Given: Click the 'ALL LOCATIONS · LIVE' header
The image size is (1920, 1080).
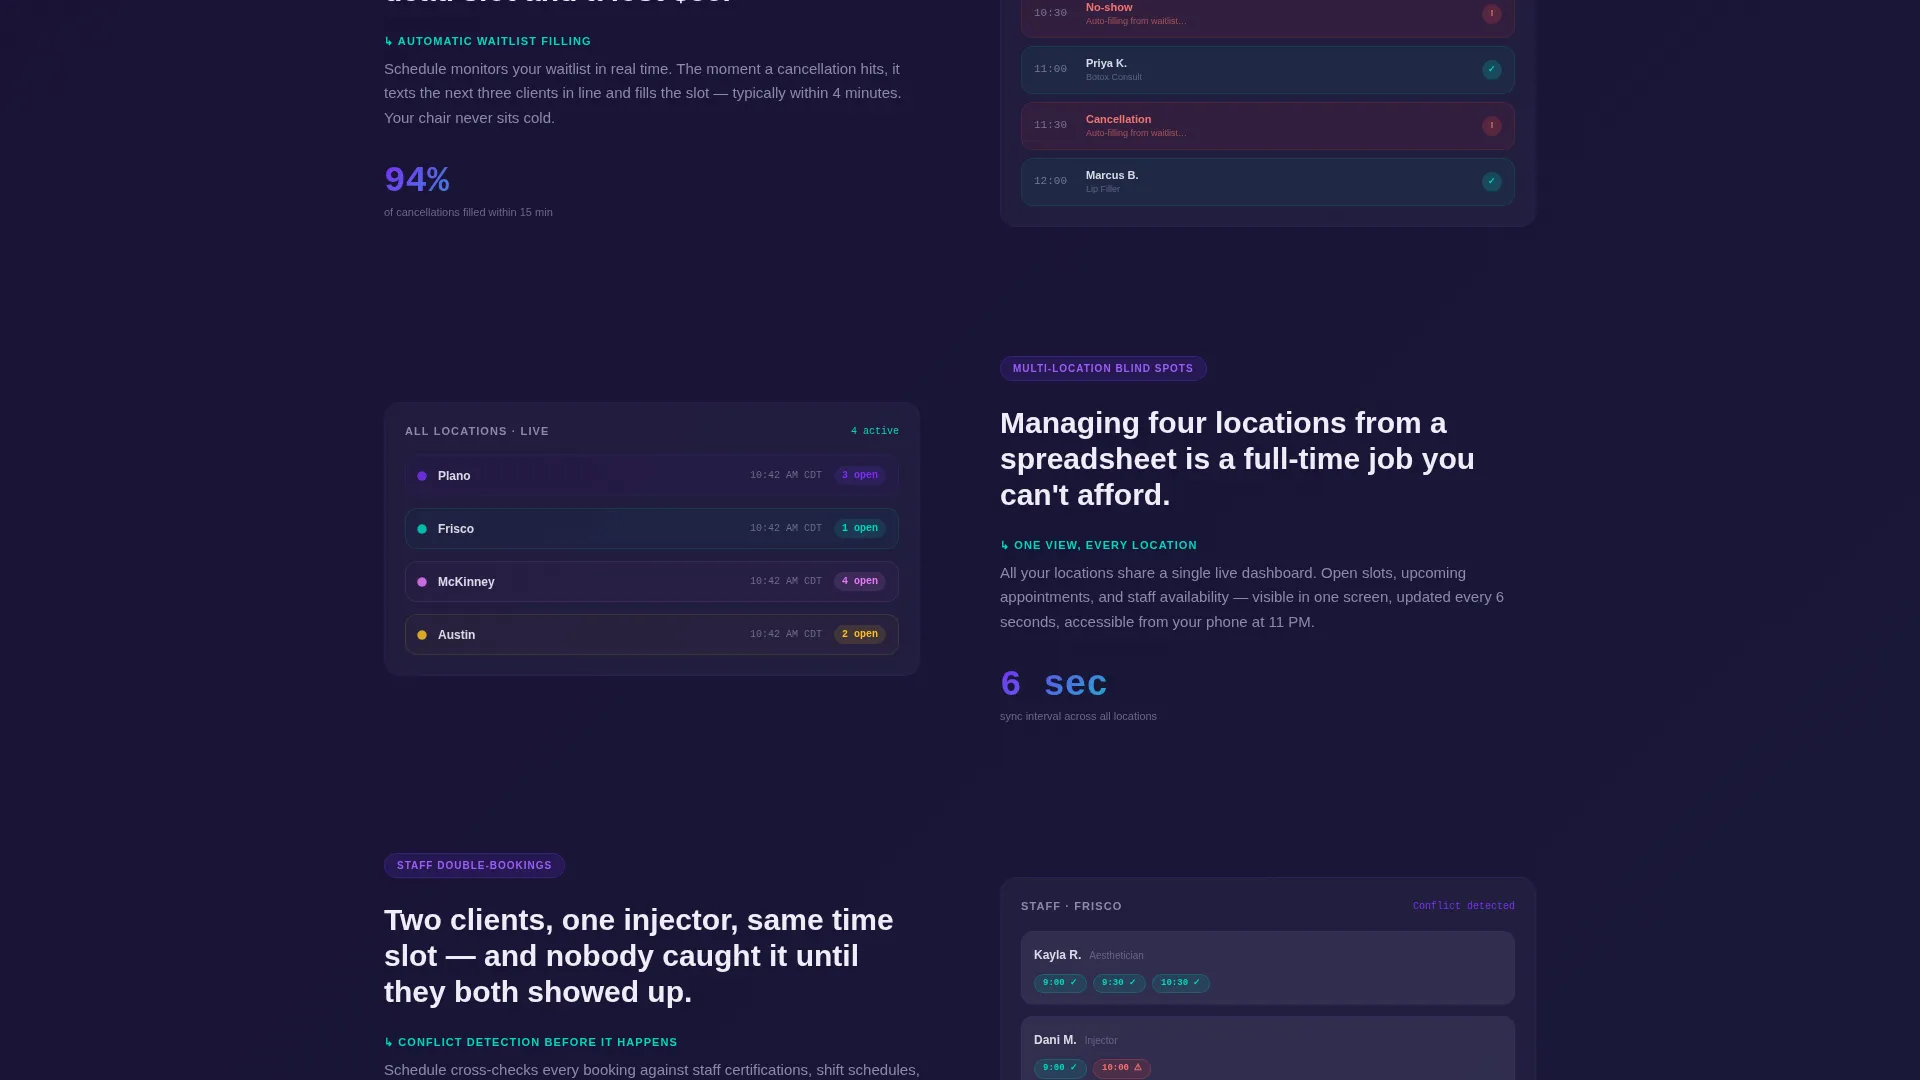Looking at the screenshot, I should pos(477,432).
